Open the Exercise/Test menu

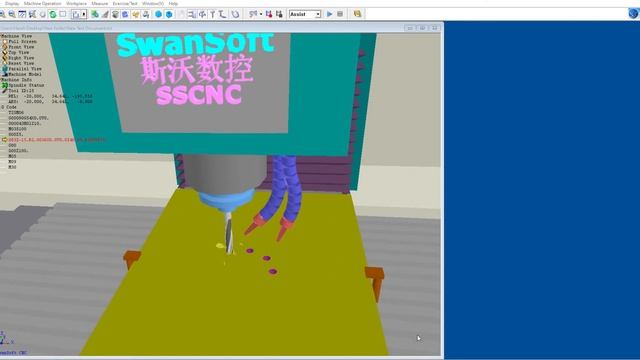[125, 3]
